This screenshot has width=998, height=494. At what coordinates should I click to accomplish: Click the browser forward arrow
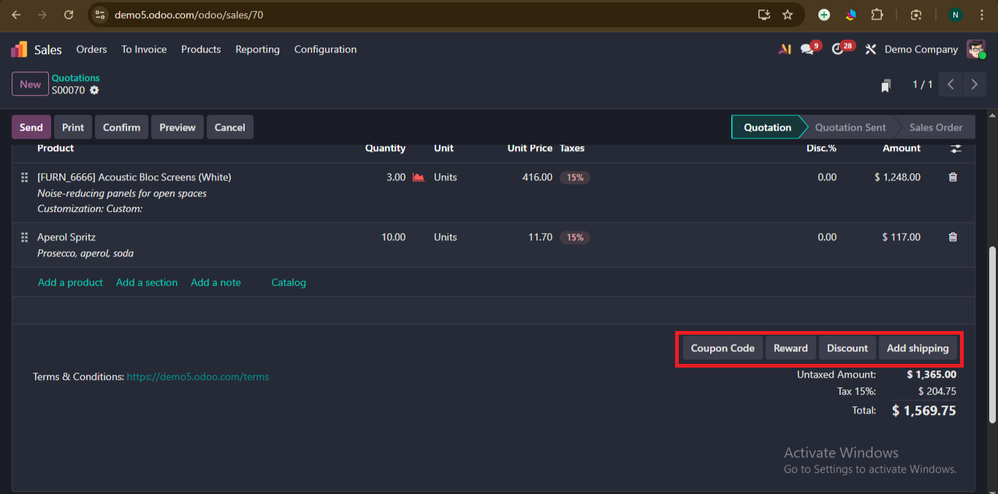click(x=42, y=15)
